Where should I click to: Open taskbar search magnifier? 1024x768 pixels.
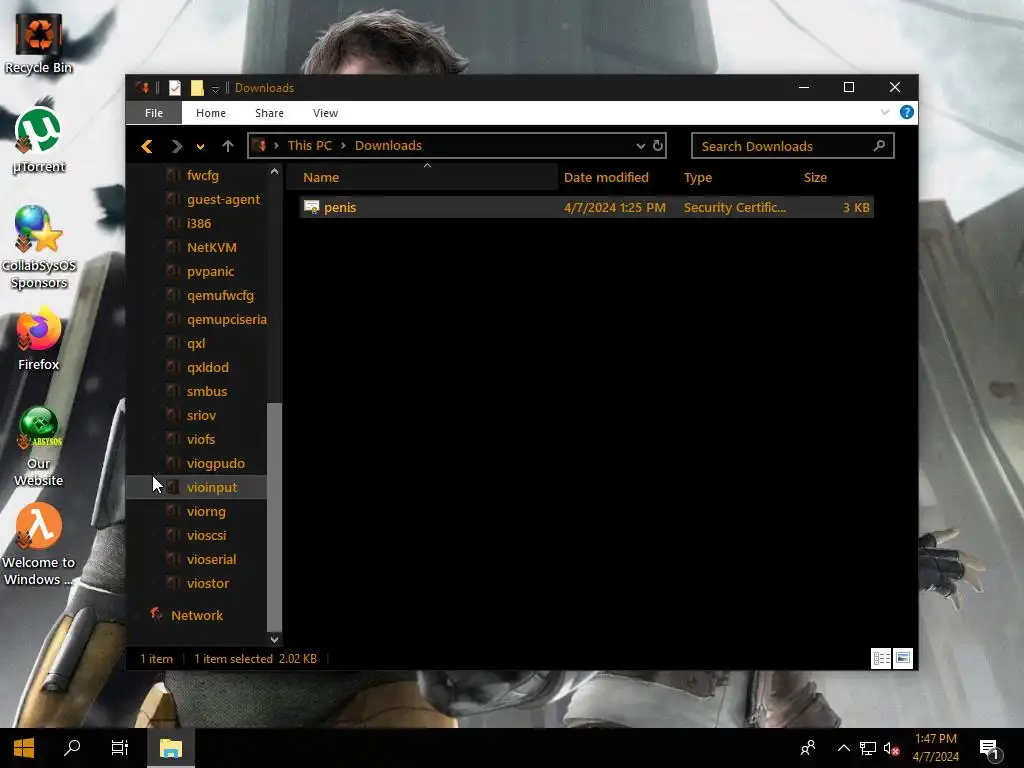click(72, 748)
